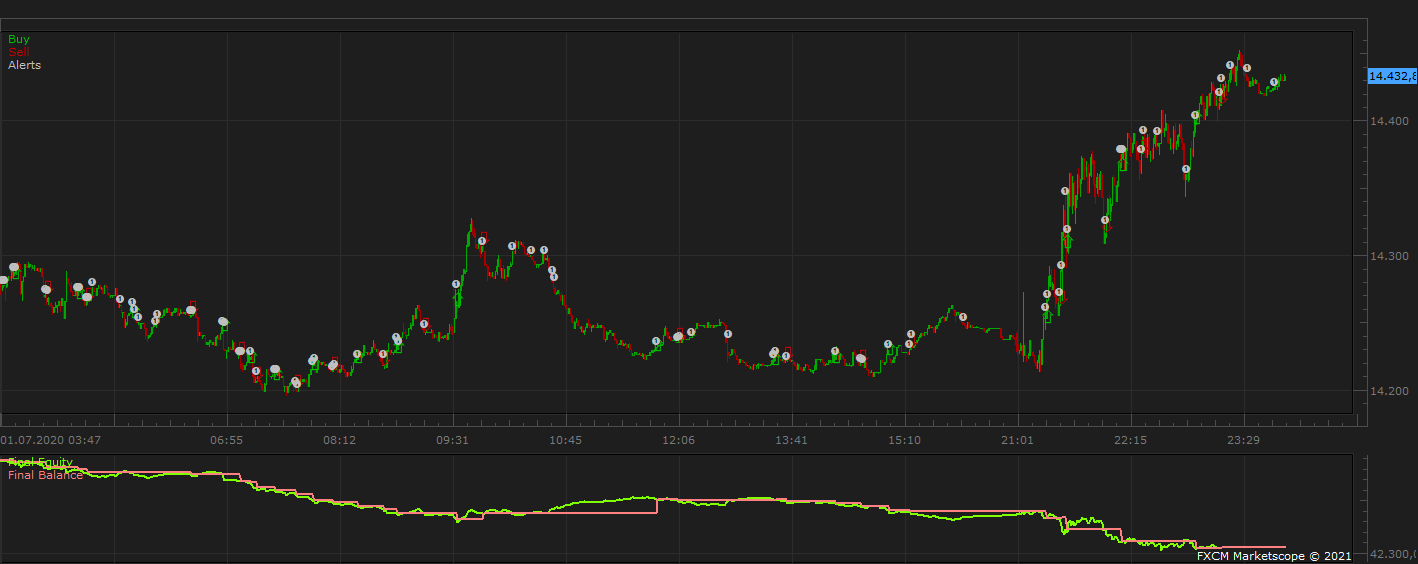Click the 21:01 time axis label
This screenshot has height=564, width=1418.
point(1017,440)
